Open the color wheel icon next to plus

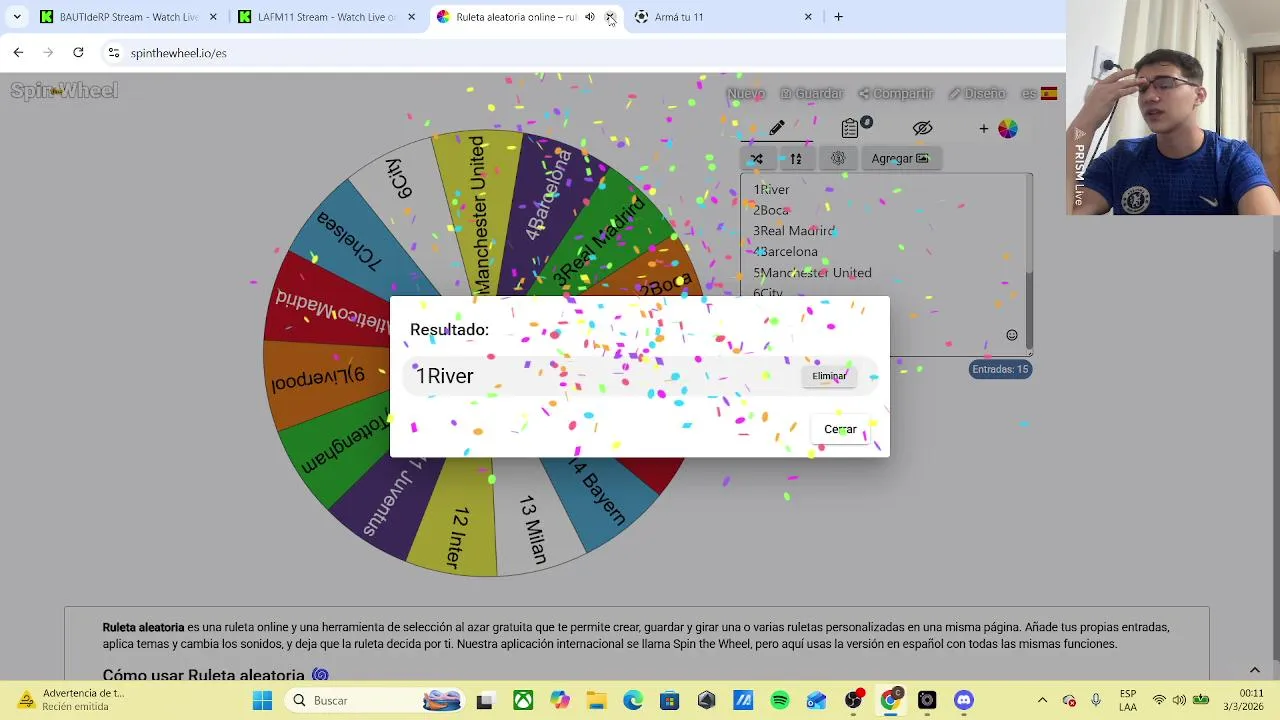(x=1007, y=128)
